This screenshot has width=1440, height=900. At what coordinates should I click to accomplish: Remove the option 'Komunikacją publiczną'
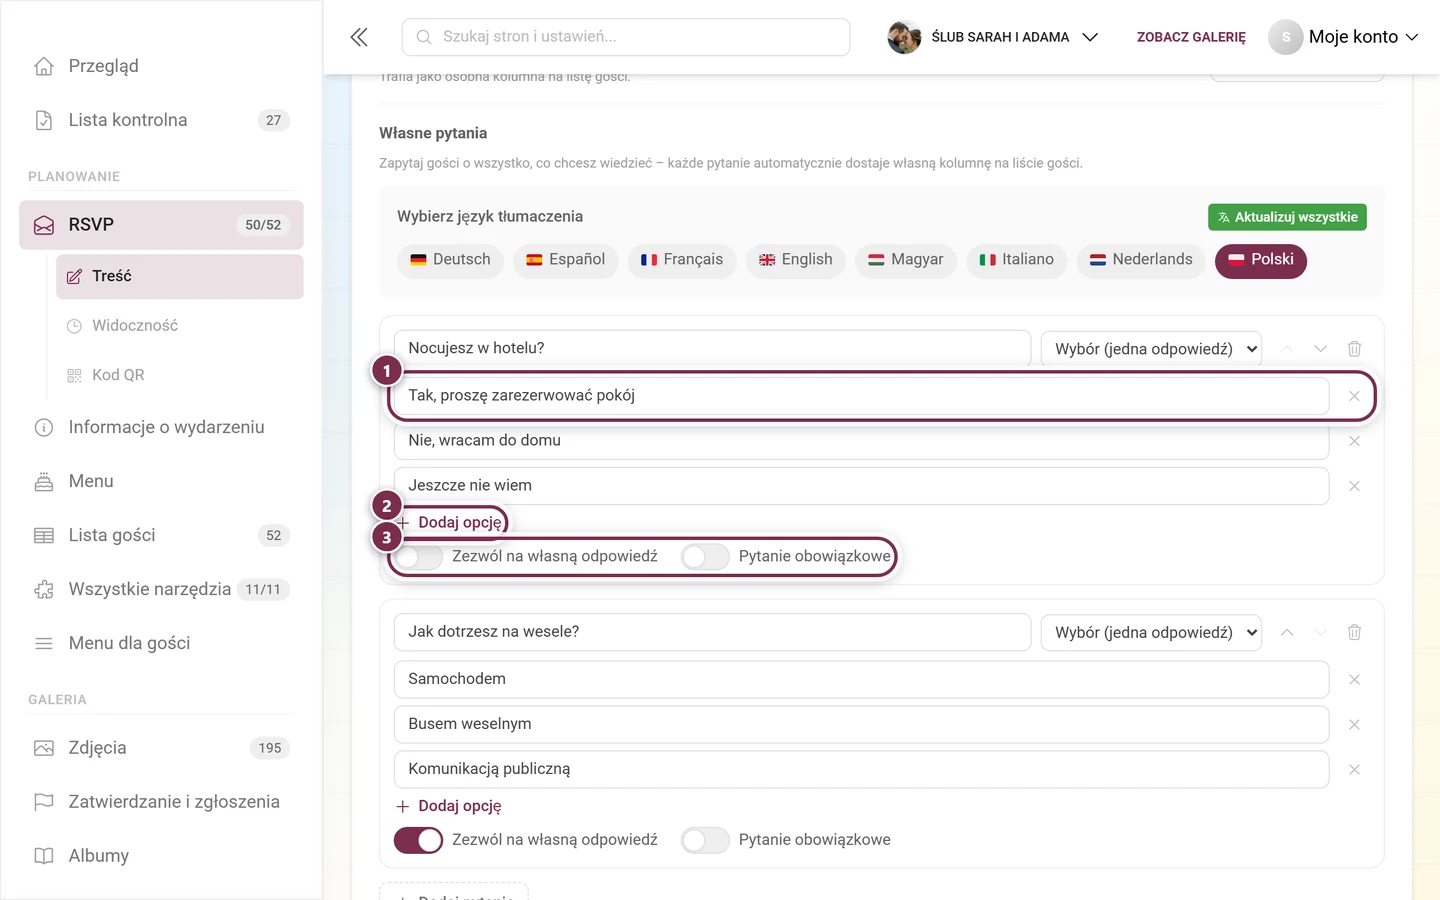(x=1354, y=770)
